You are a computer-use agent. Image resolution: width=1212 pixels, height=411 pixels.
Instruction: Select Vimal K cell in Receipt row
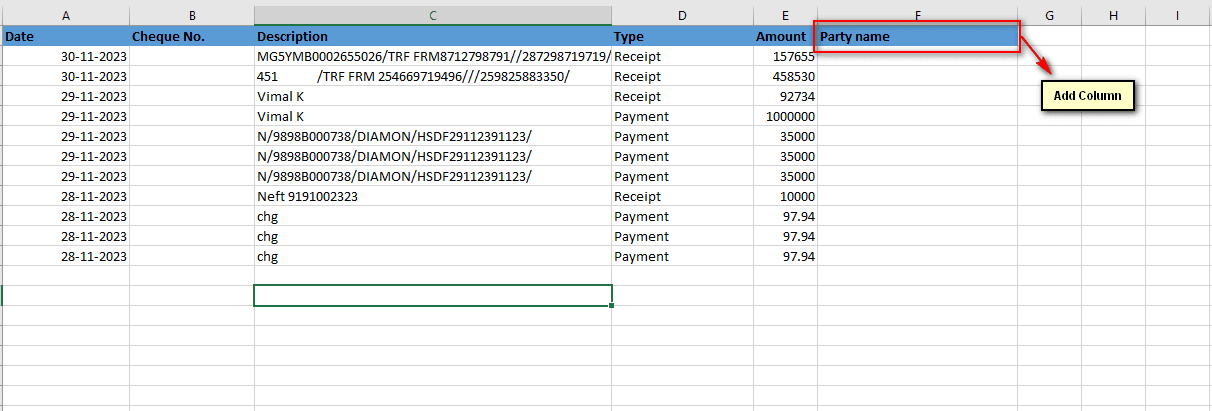pyautogui.click(x=433, y=96)
